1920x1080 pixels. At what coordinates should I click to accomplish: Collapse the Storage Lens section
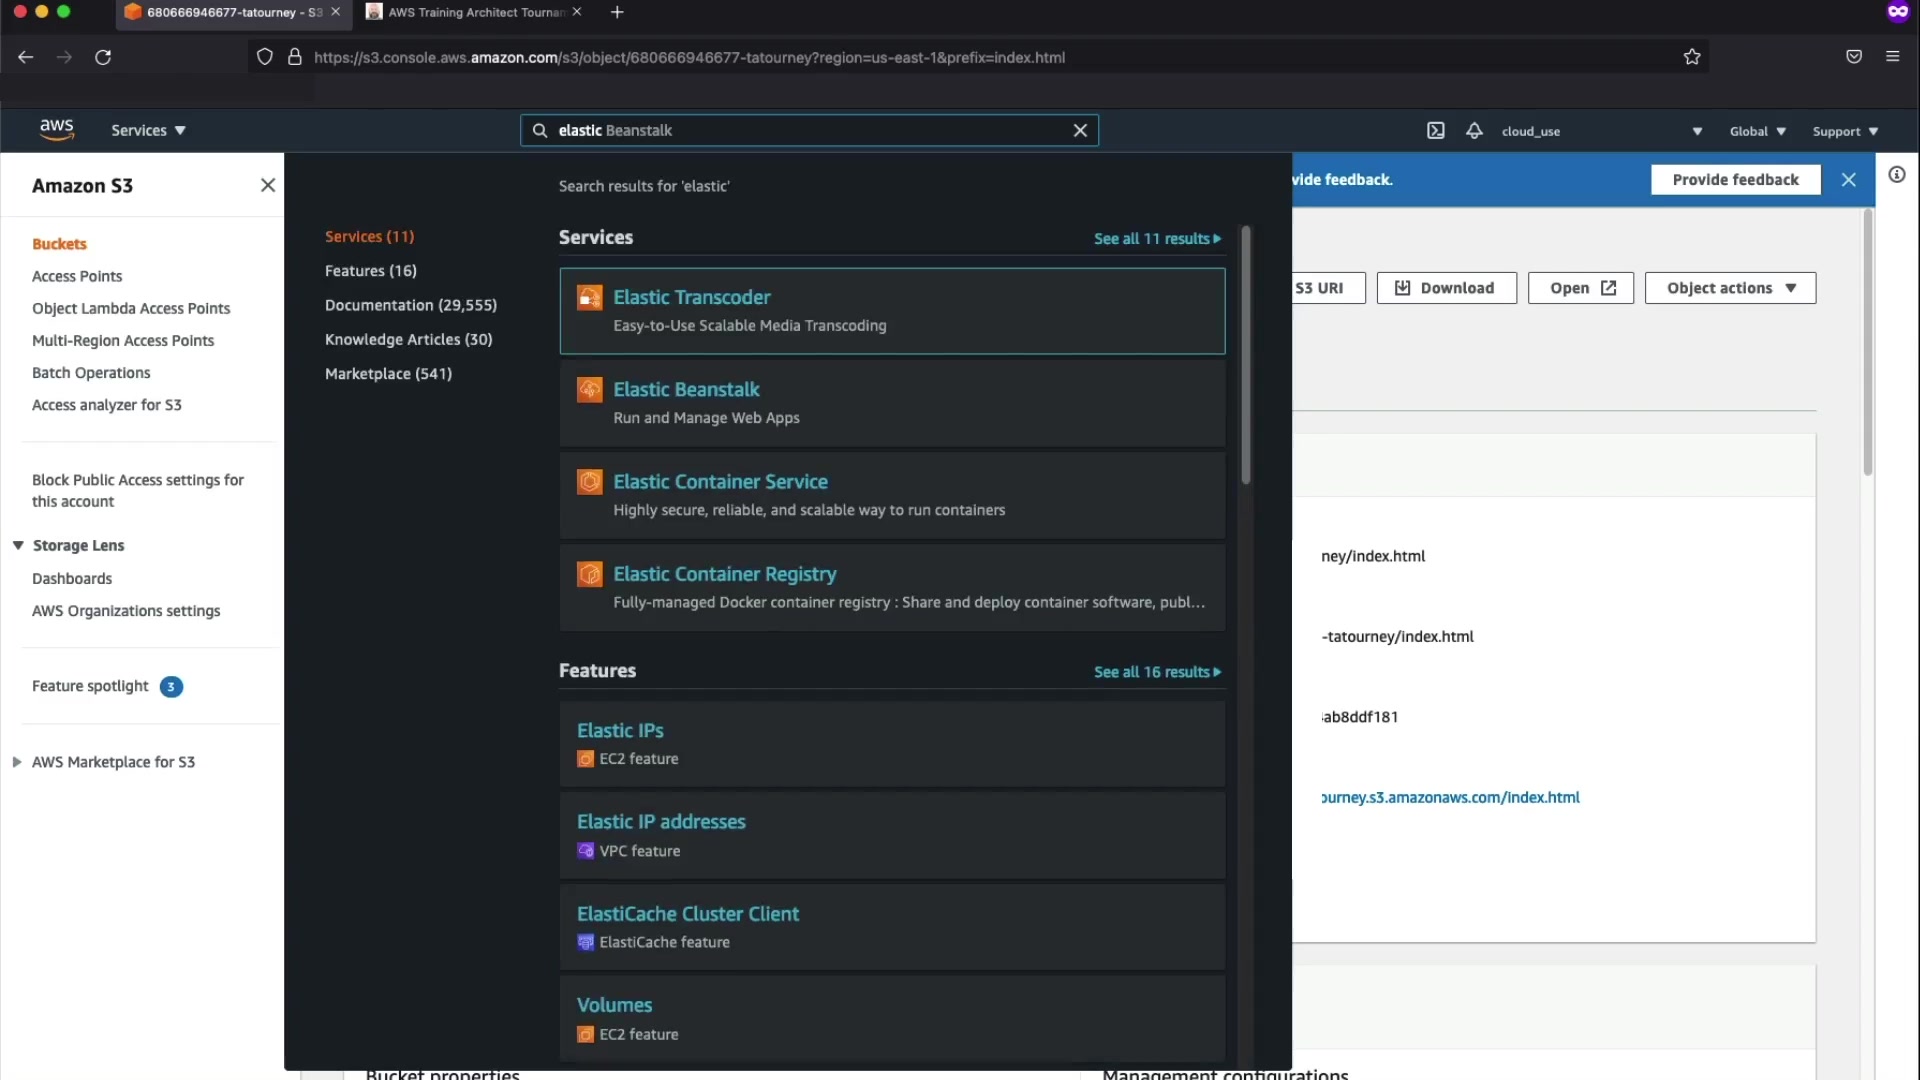[18, 545]
